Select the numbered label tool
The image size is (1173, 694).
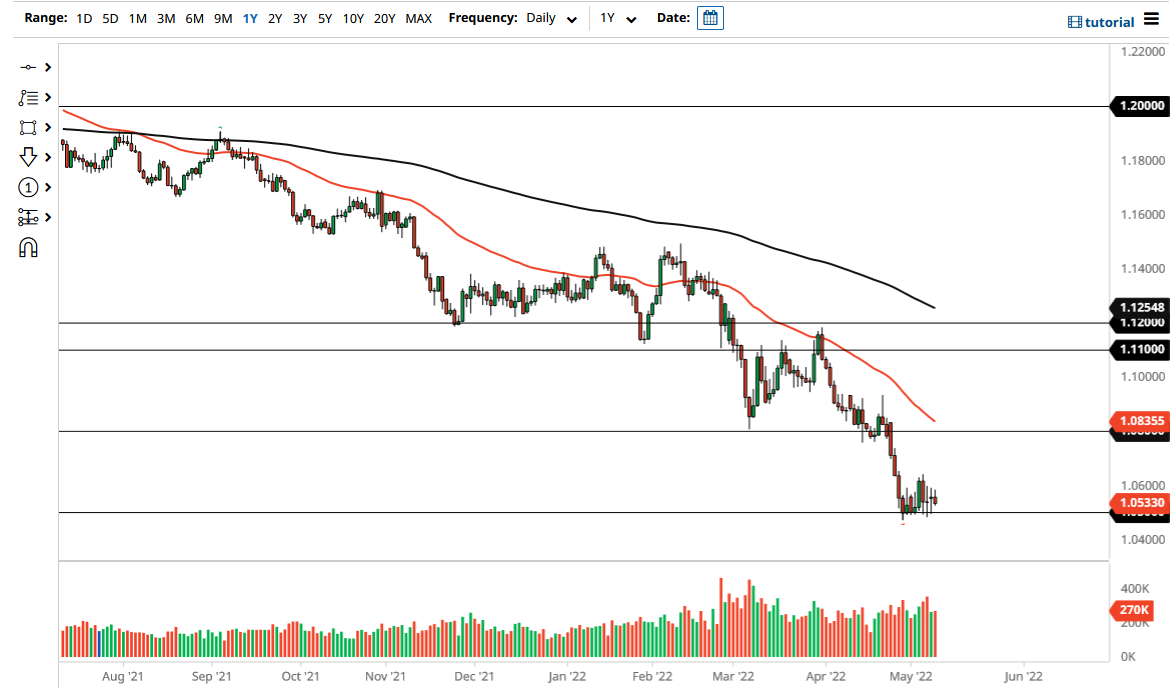click(x=28, y=187)
